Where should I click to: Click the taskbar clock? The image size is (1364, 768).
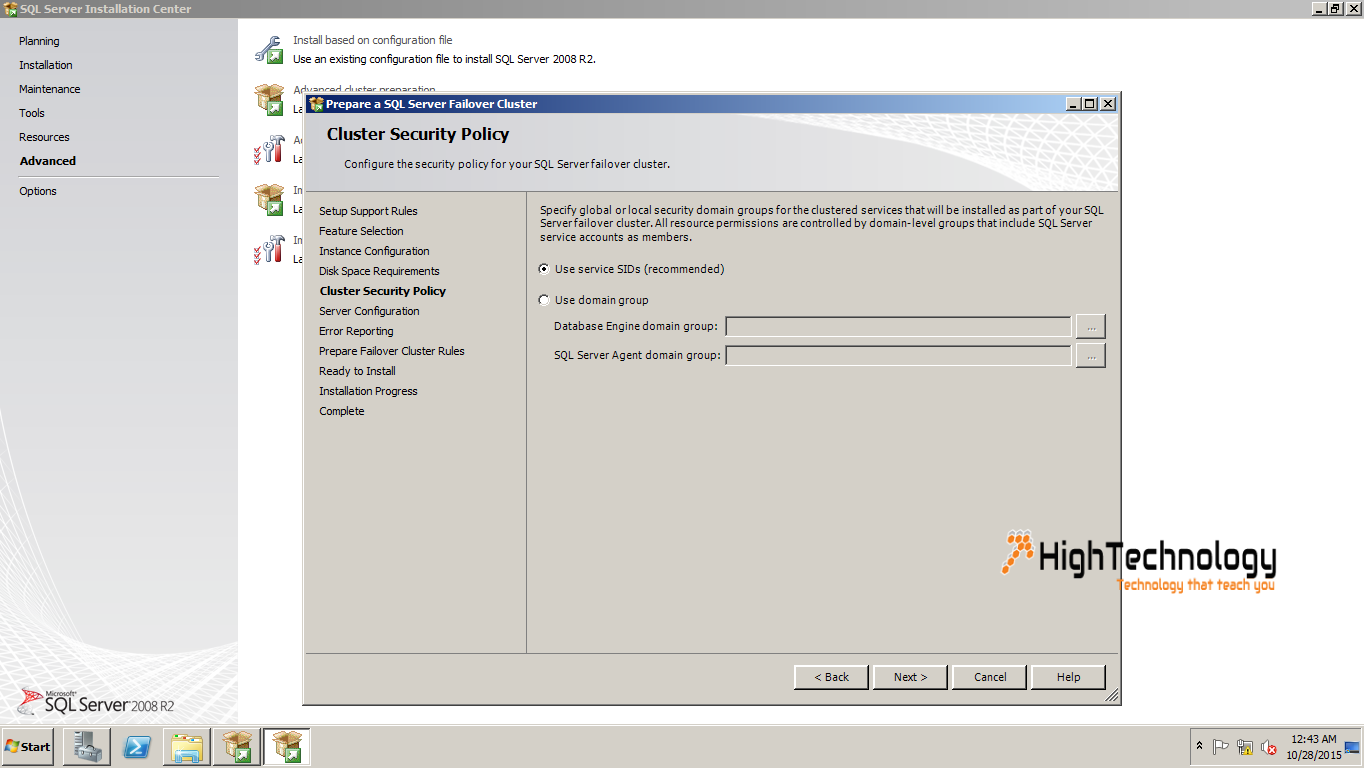(1314, 747)
